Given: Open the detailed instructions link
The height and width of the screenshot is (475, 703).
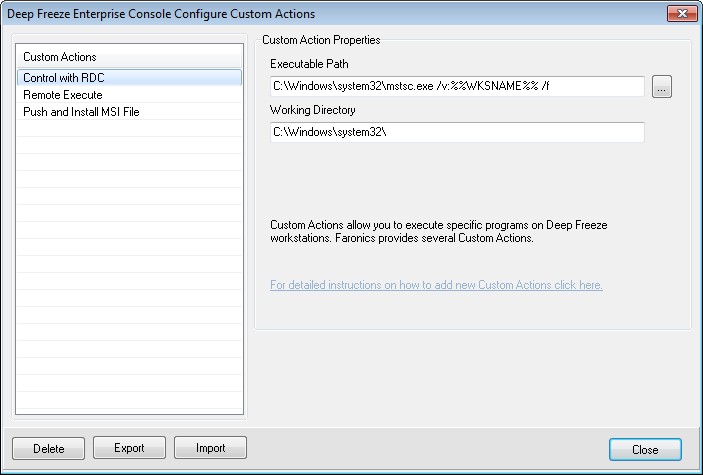Looking at the screenshot, I should click(436, 285).
